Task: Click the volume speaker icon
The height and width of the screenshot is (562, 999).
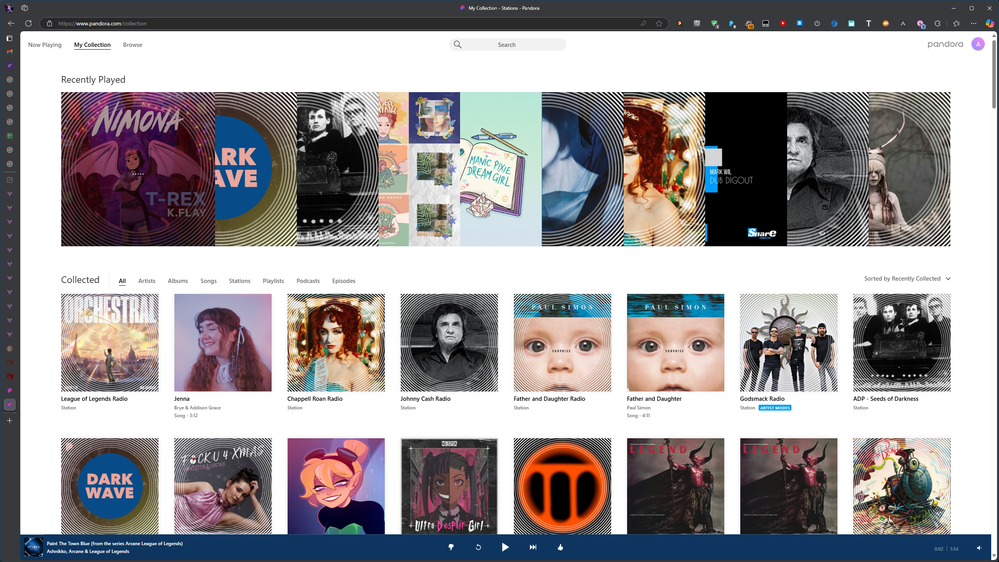Action: click(981, 548)
